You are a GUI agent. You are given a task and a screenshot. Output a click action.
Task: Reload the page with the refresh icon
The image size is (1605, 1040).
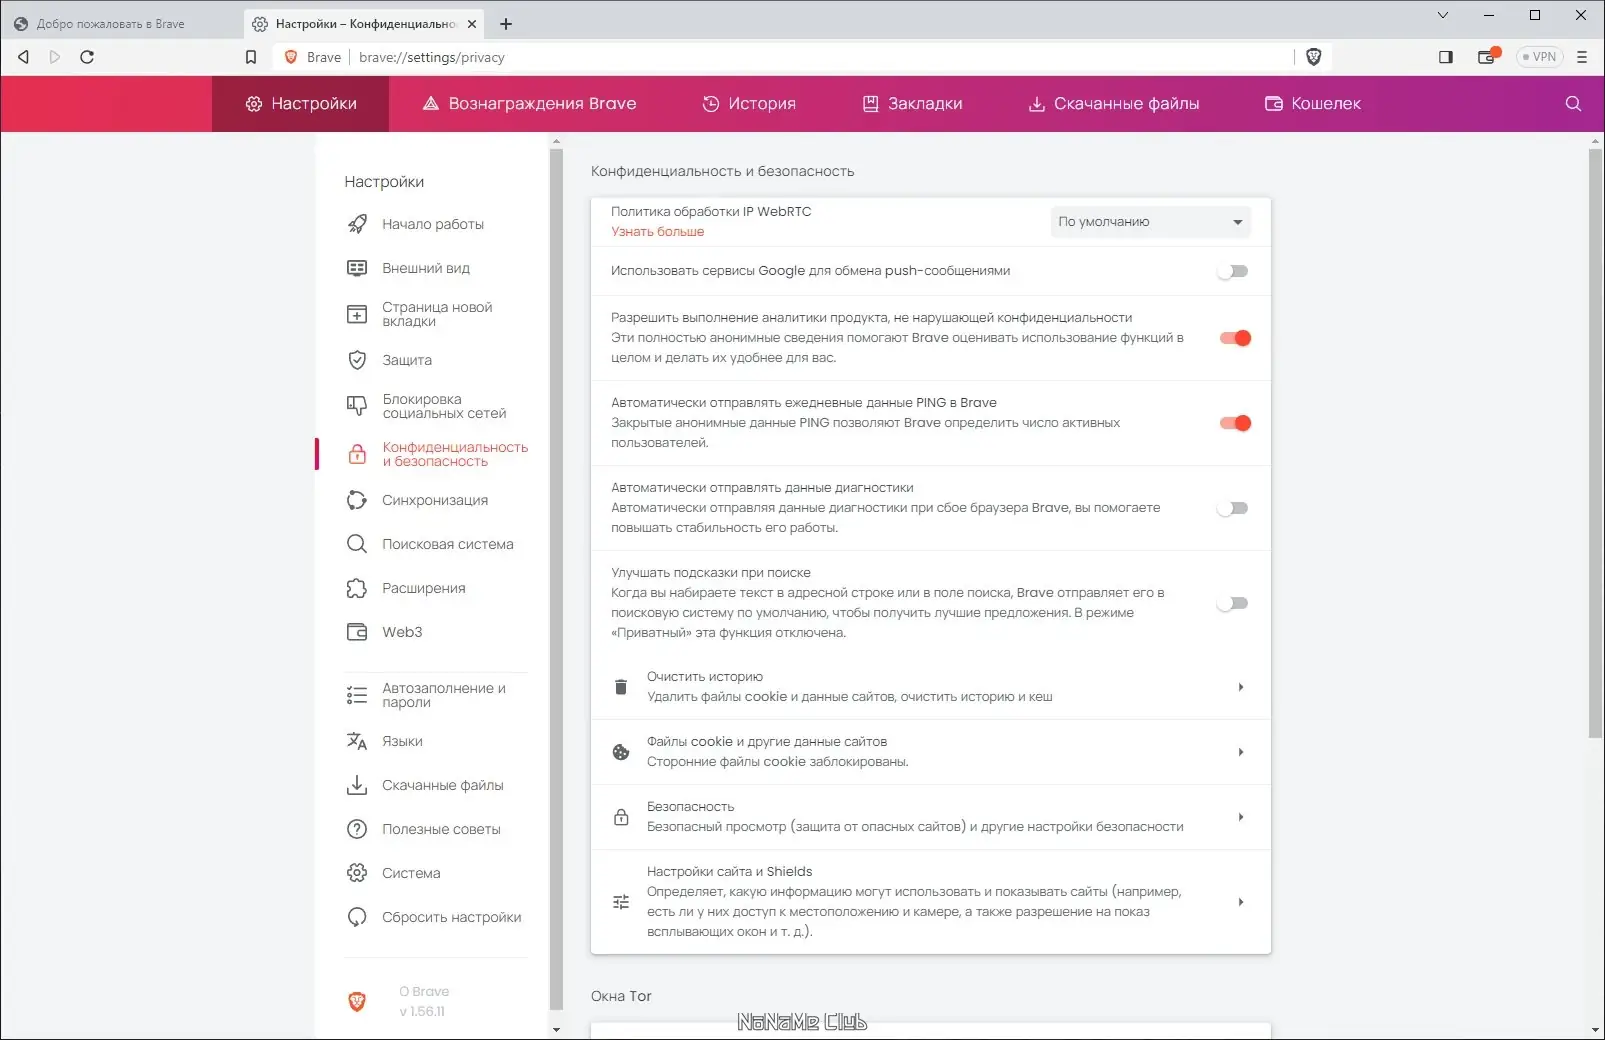(87, 57)
